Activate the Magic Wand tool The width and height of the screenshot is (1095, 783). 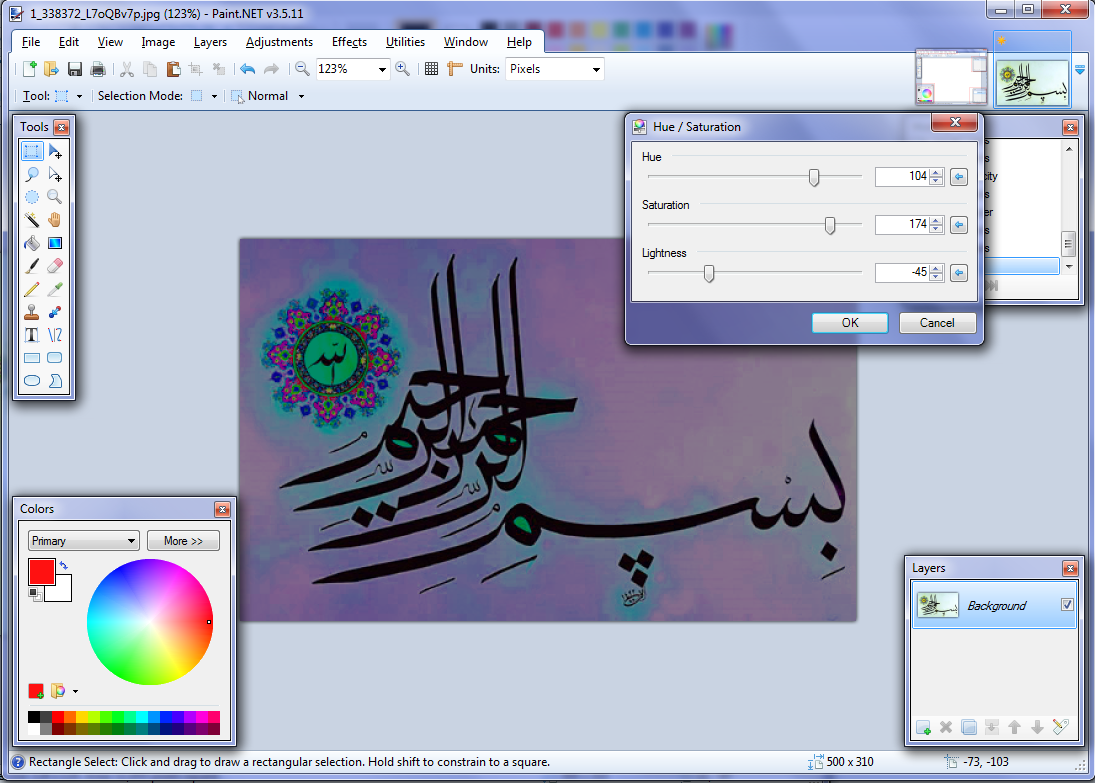click(x=31, y=220)
